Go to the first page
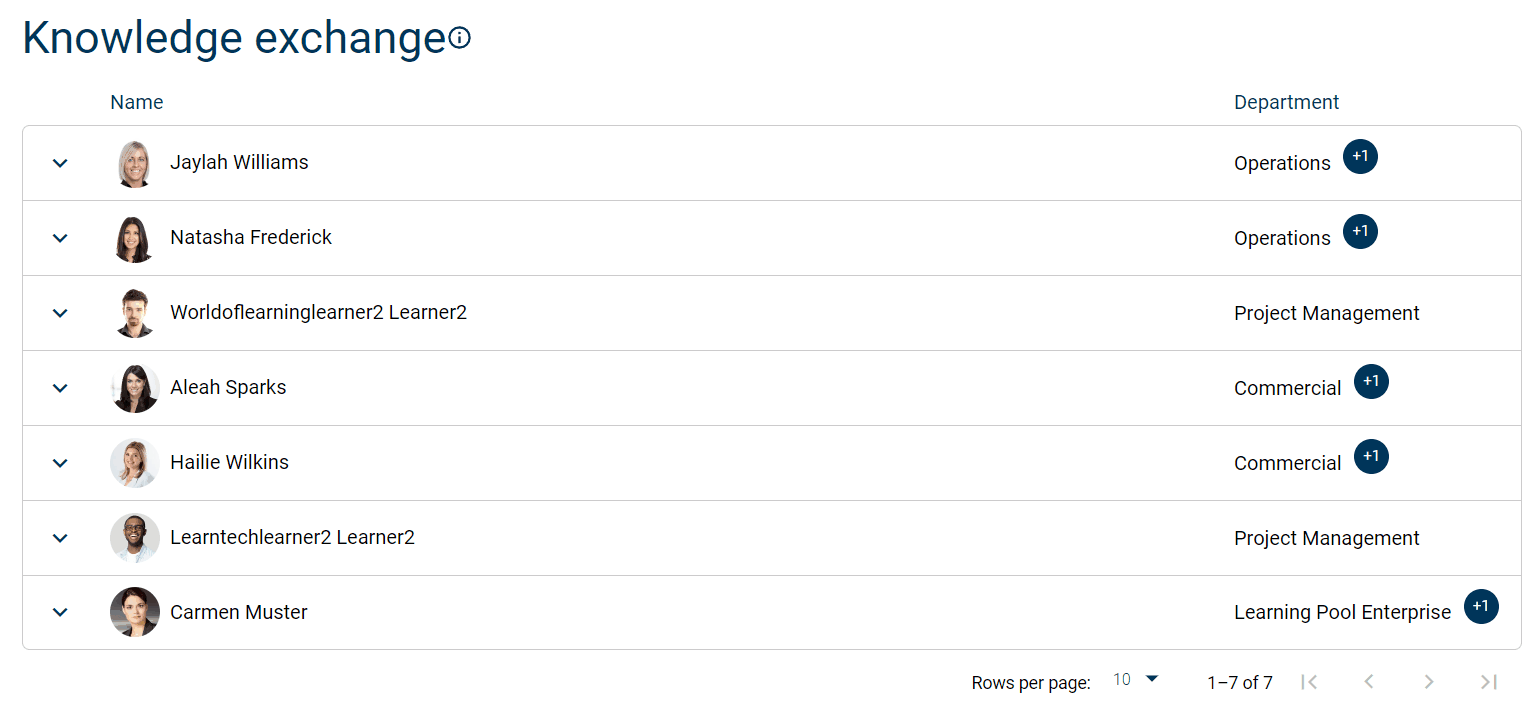This screenshot has height=714, width=1532. point(1309,682)
